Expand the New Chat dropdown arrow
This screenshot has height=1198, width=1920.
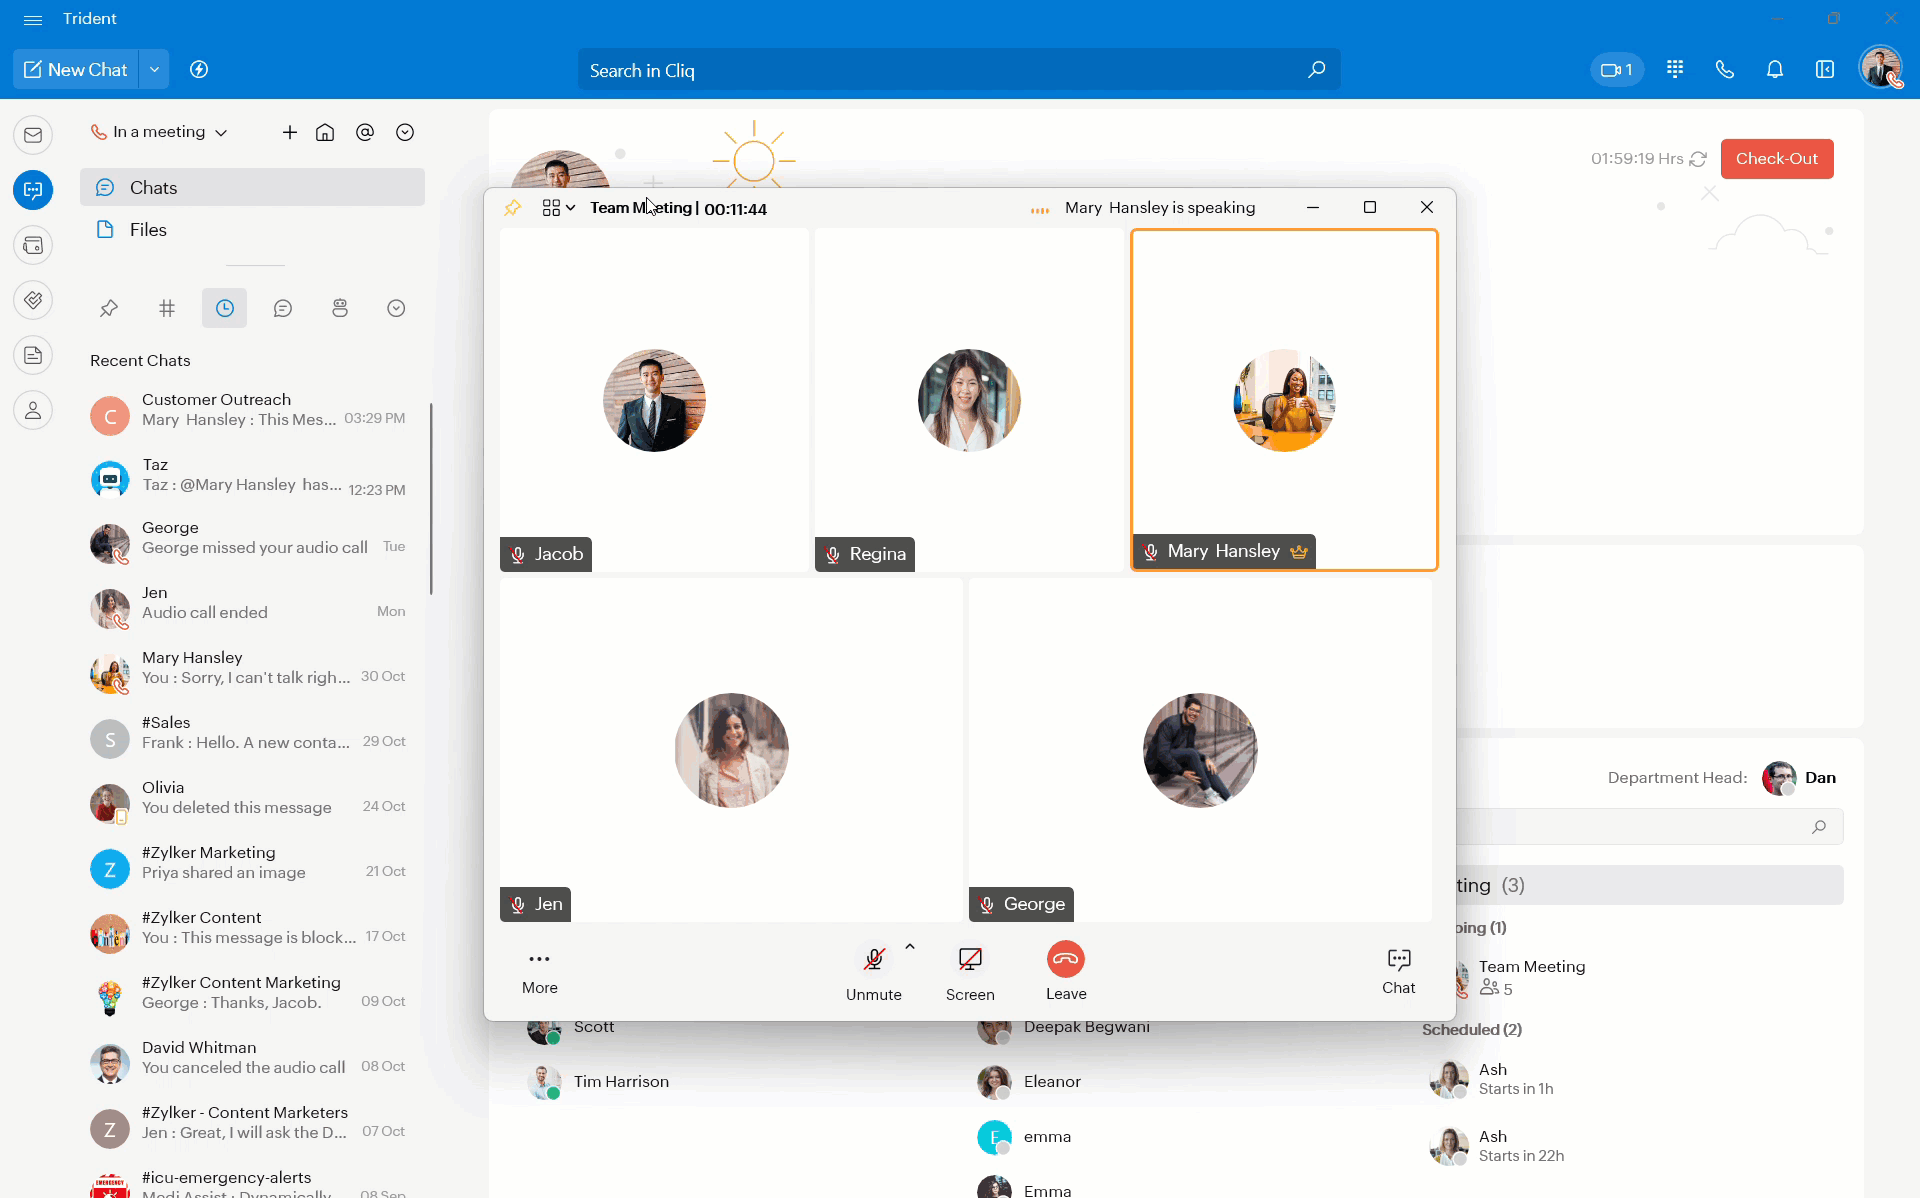coord(154,70)
